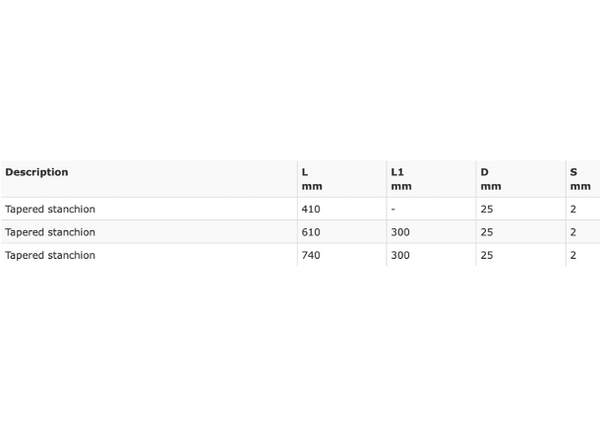Click the 410 length value
600x434 pixels.
pos(311,209)
